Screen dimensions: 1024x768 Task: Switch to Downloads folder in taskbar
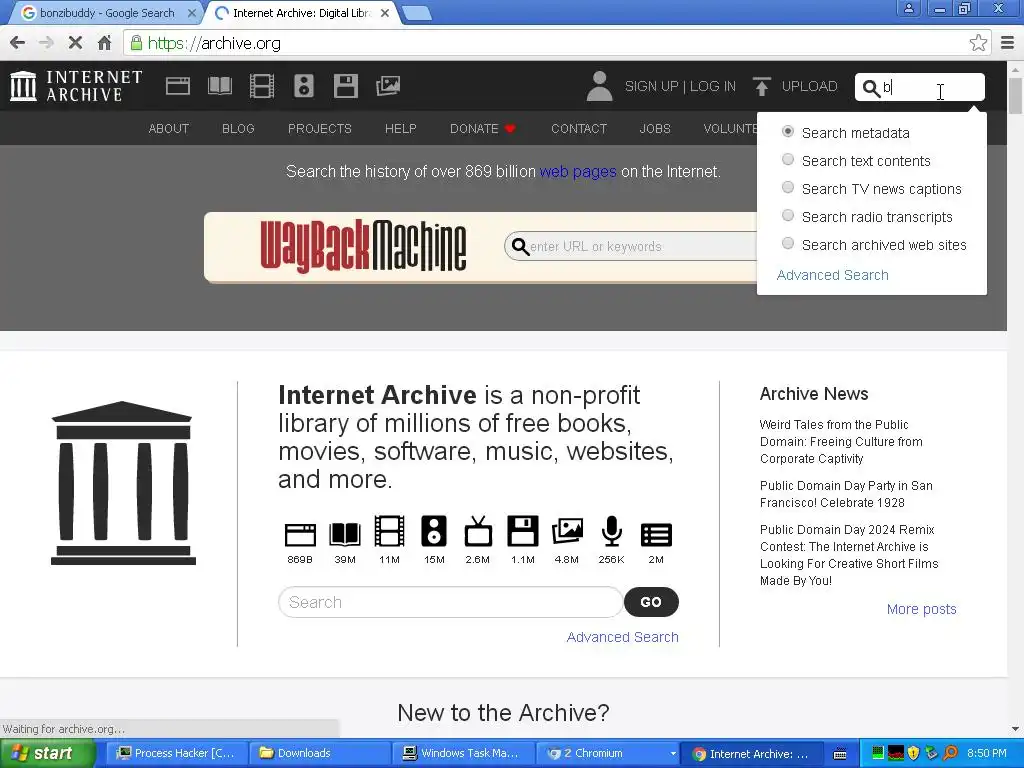tap(319, 754)
